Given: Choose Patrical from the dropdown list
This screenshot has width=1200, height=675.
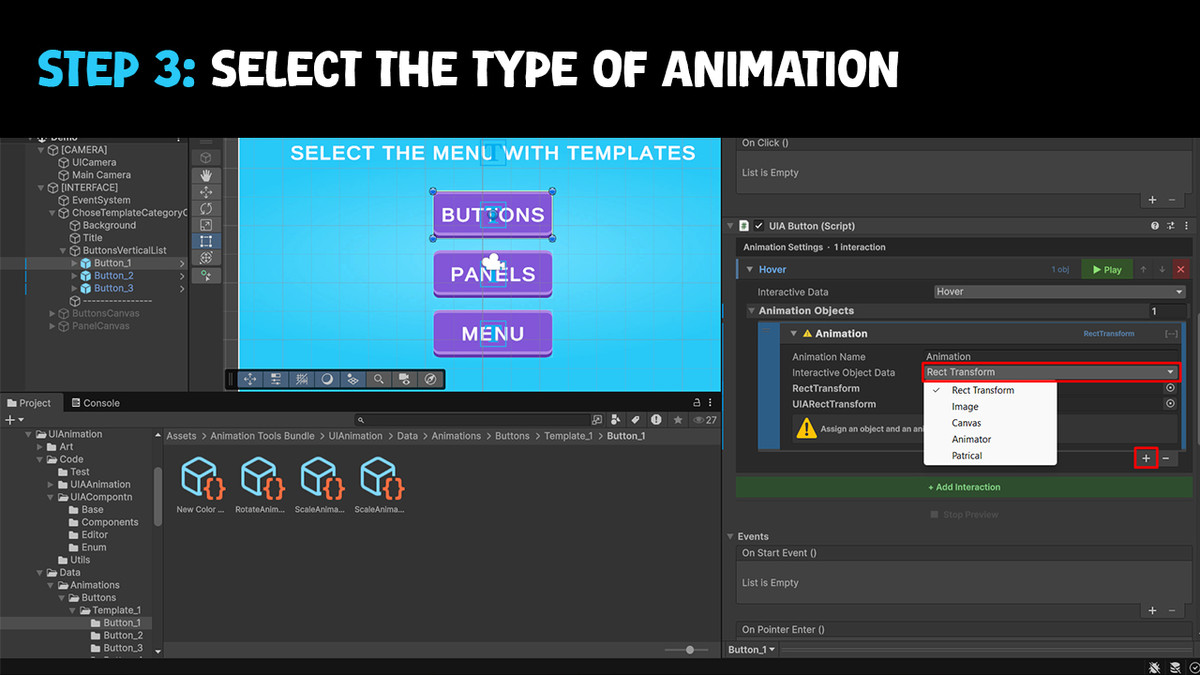Looking at the screenshot, I should tap(967, 456).
